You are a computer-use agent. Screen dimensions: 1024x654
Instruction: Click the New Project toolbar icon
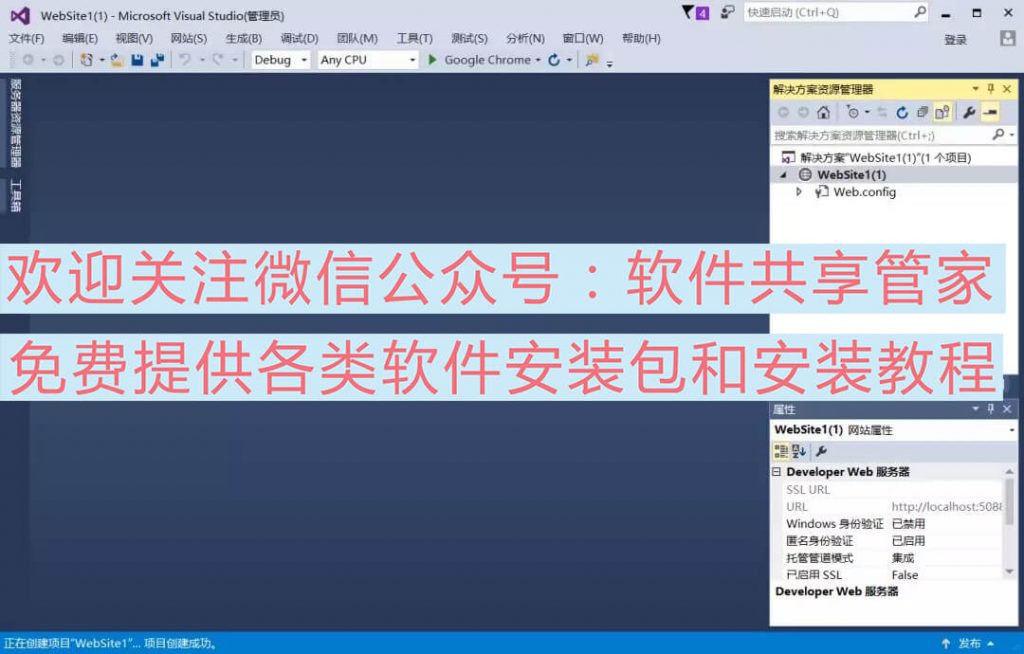coord(86,60)
